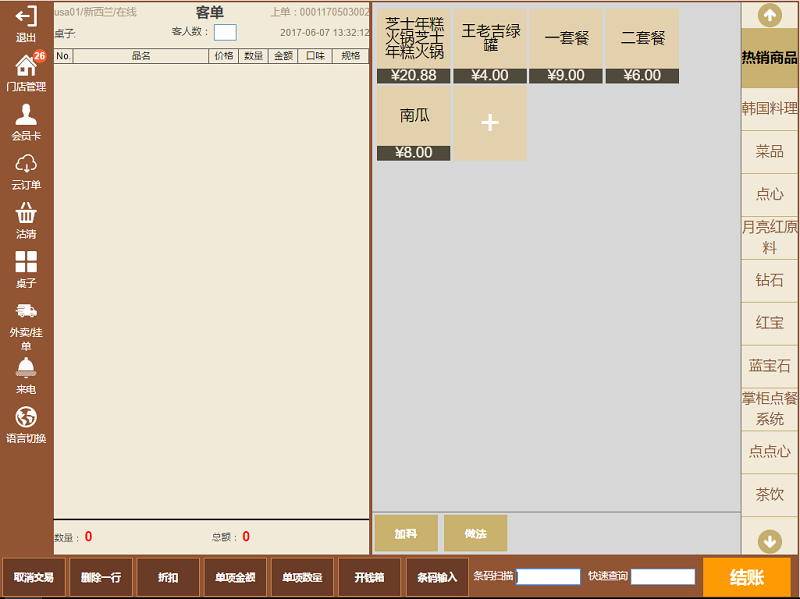Click the 取消交易 button

click(34, 578)
